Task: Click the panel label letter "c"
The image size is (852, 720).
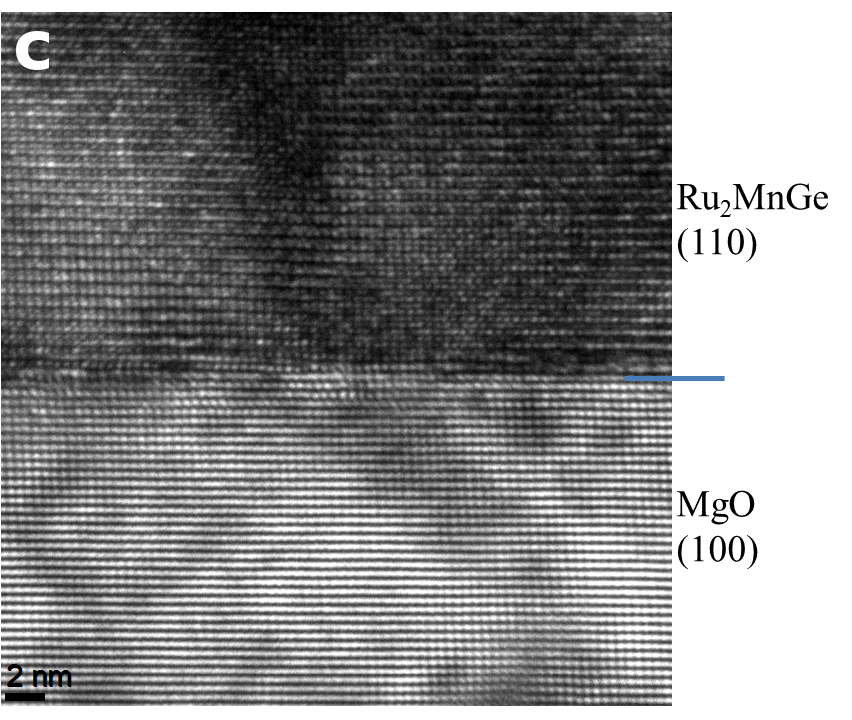Action: [x=32, y=51]
